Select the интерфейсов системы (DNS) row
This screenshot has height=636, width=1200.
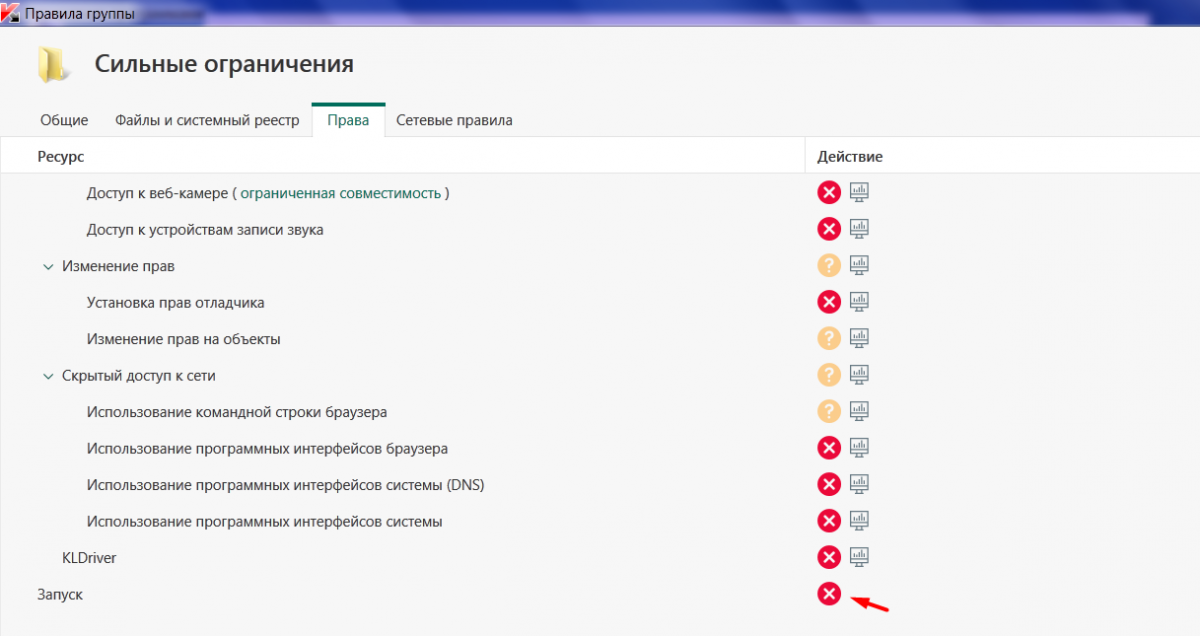(600, 484)
